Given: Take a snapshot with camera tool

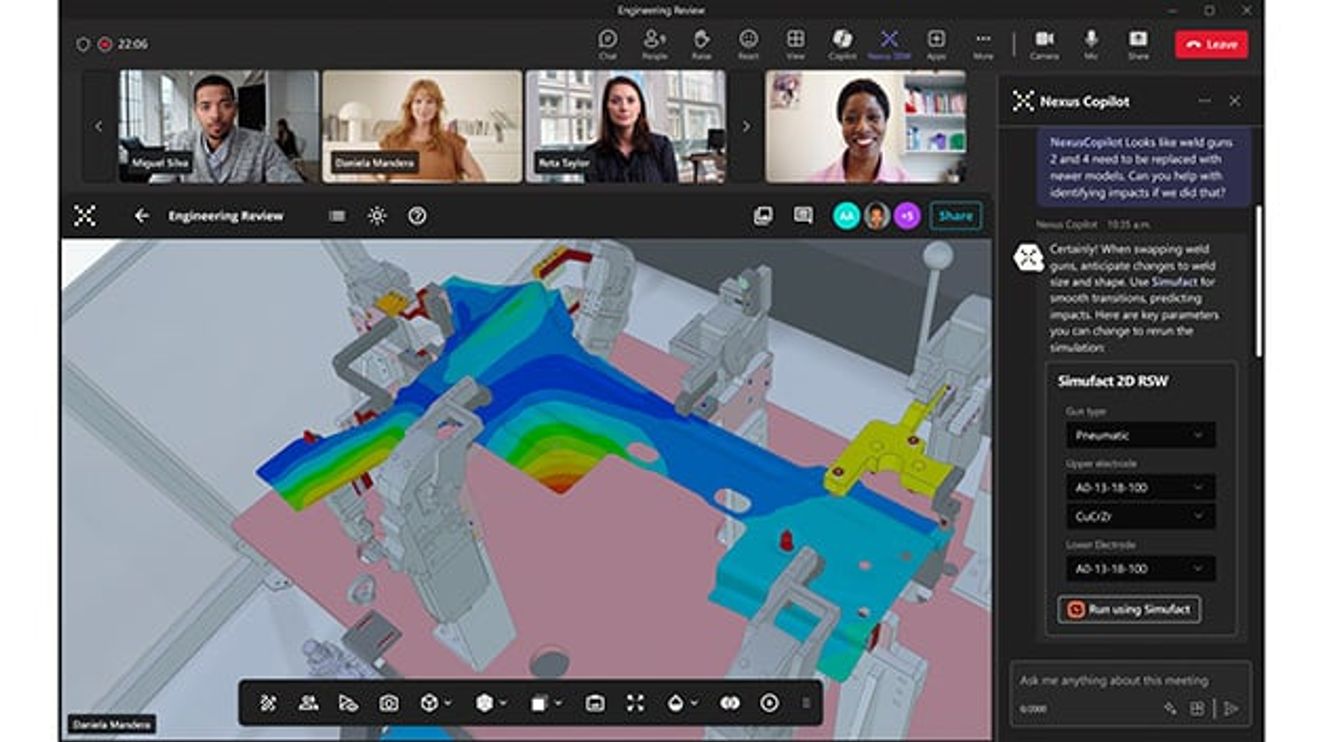Looking at the screenshot, I should pos(388,703).
